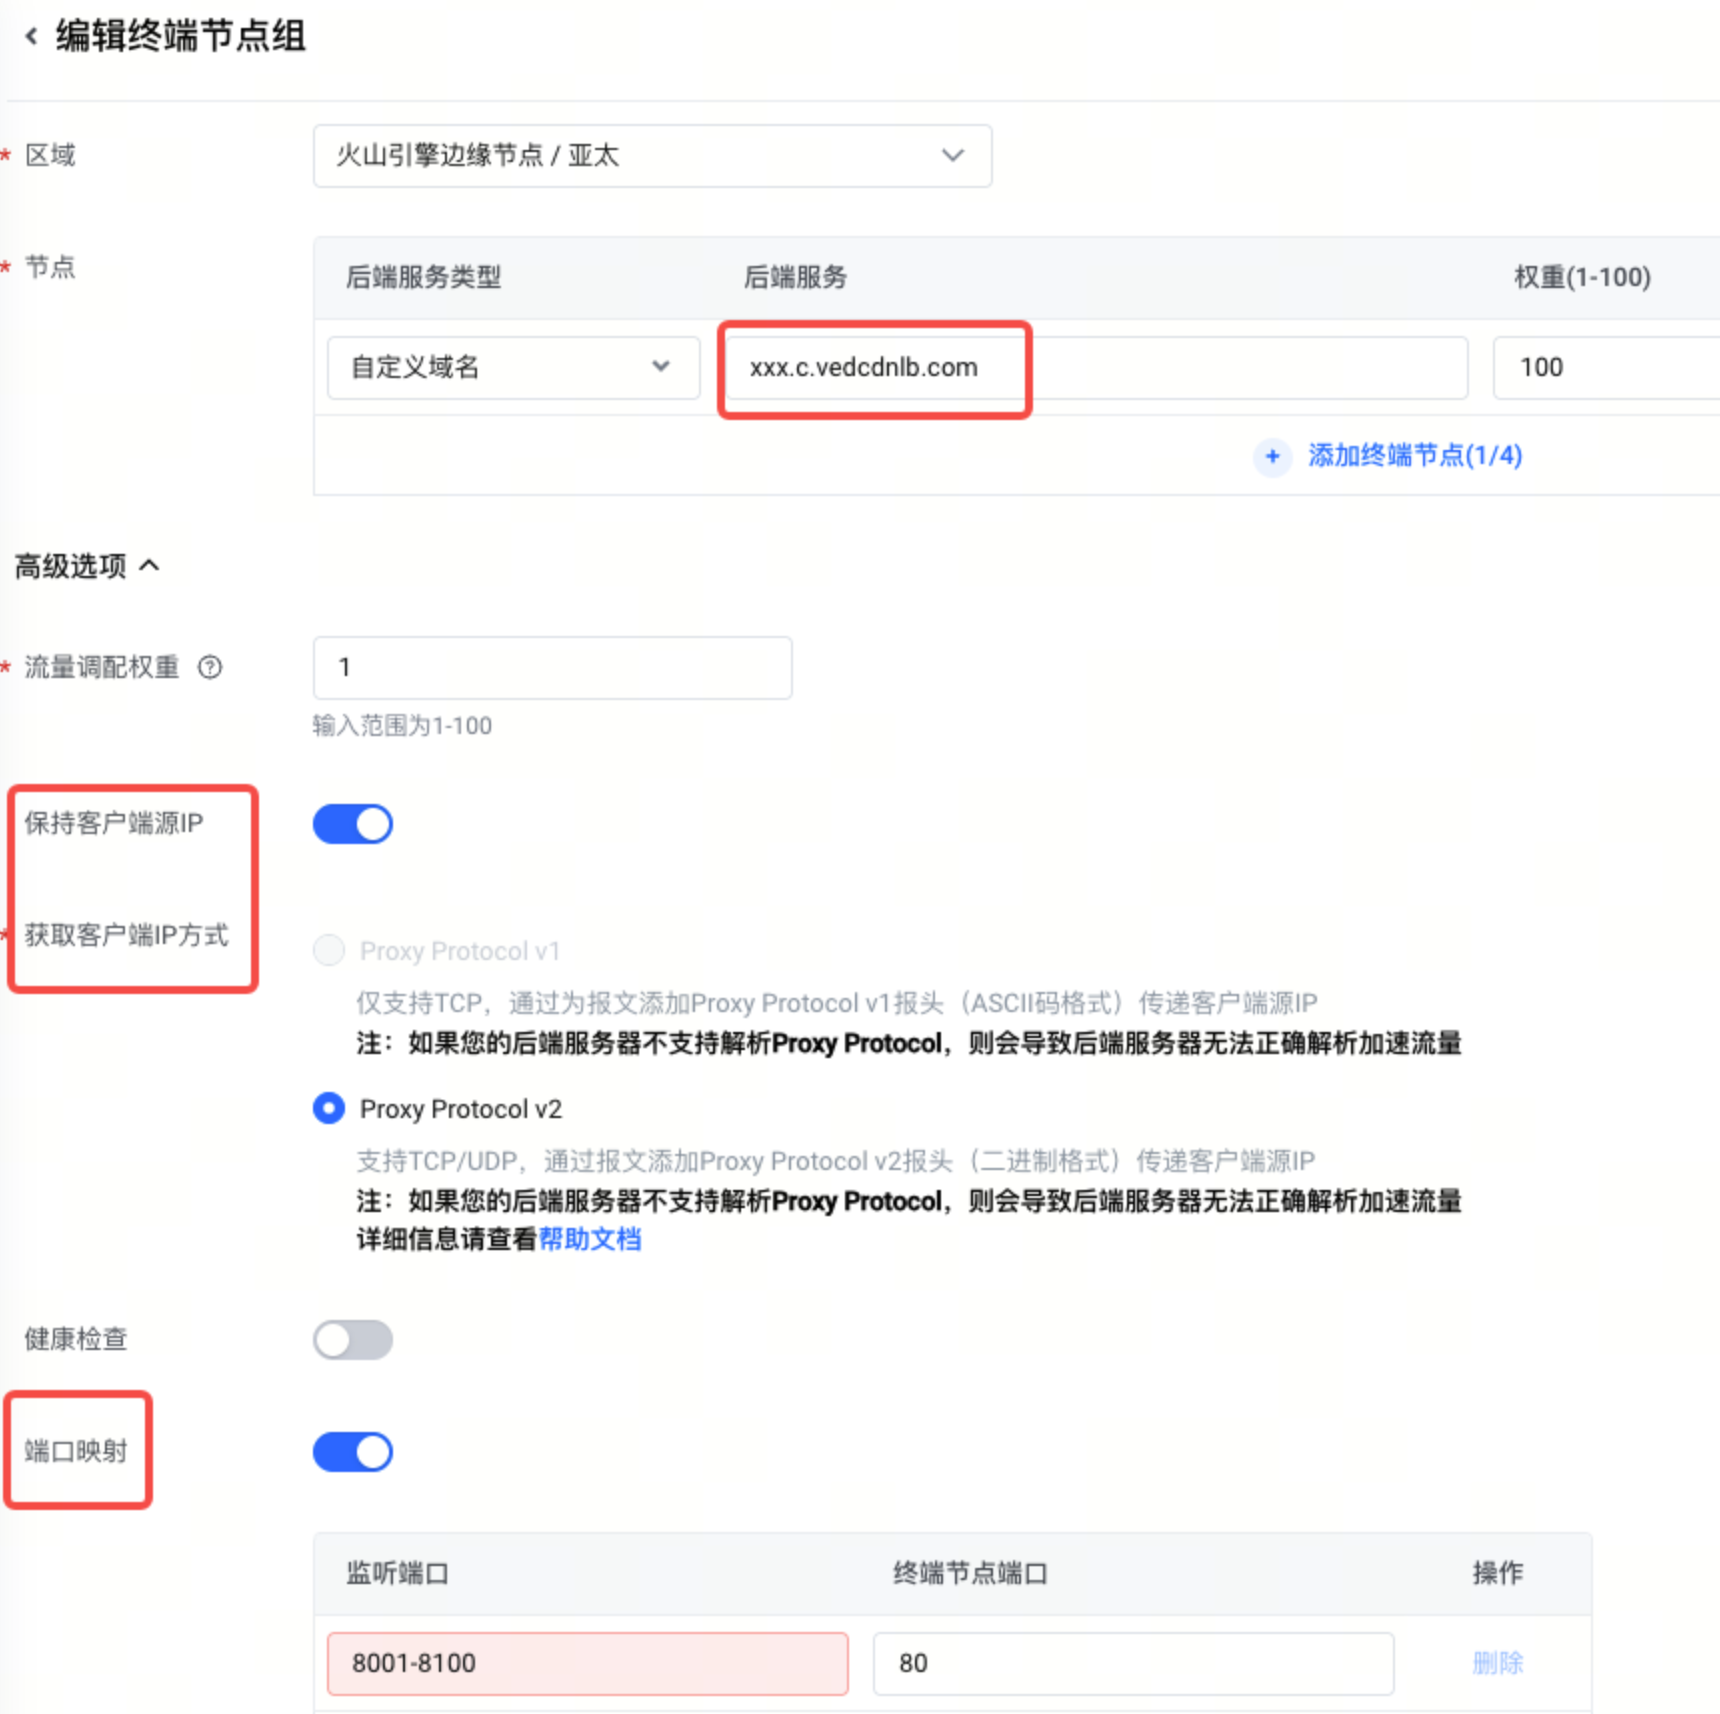Click the back arrow beside 编辑终端节点组
The width and height of the screenshot is (1720, 1714).
pyautogui.click(x=31, y=37)
